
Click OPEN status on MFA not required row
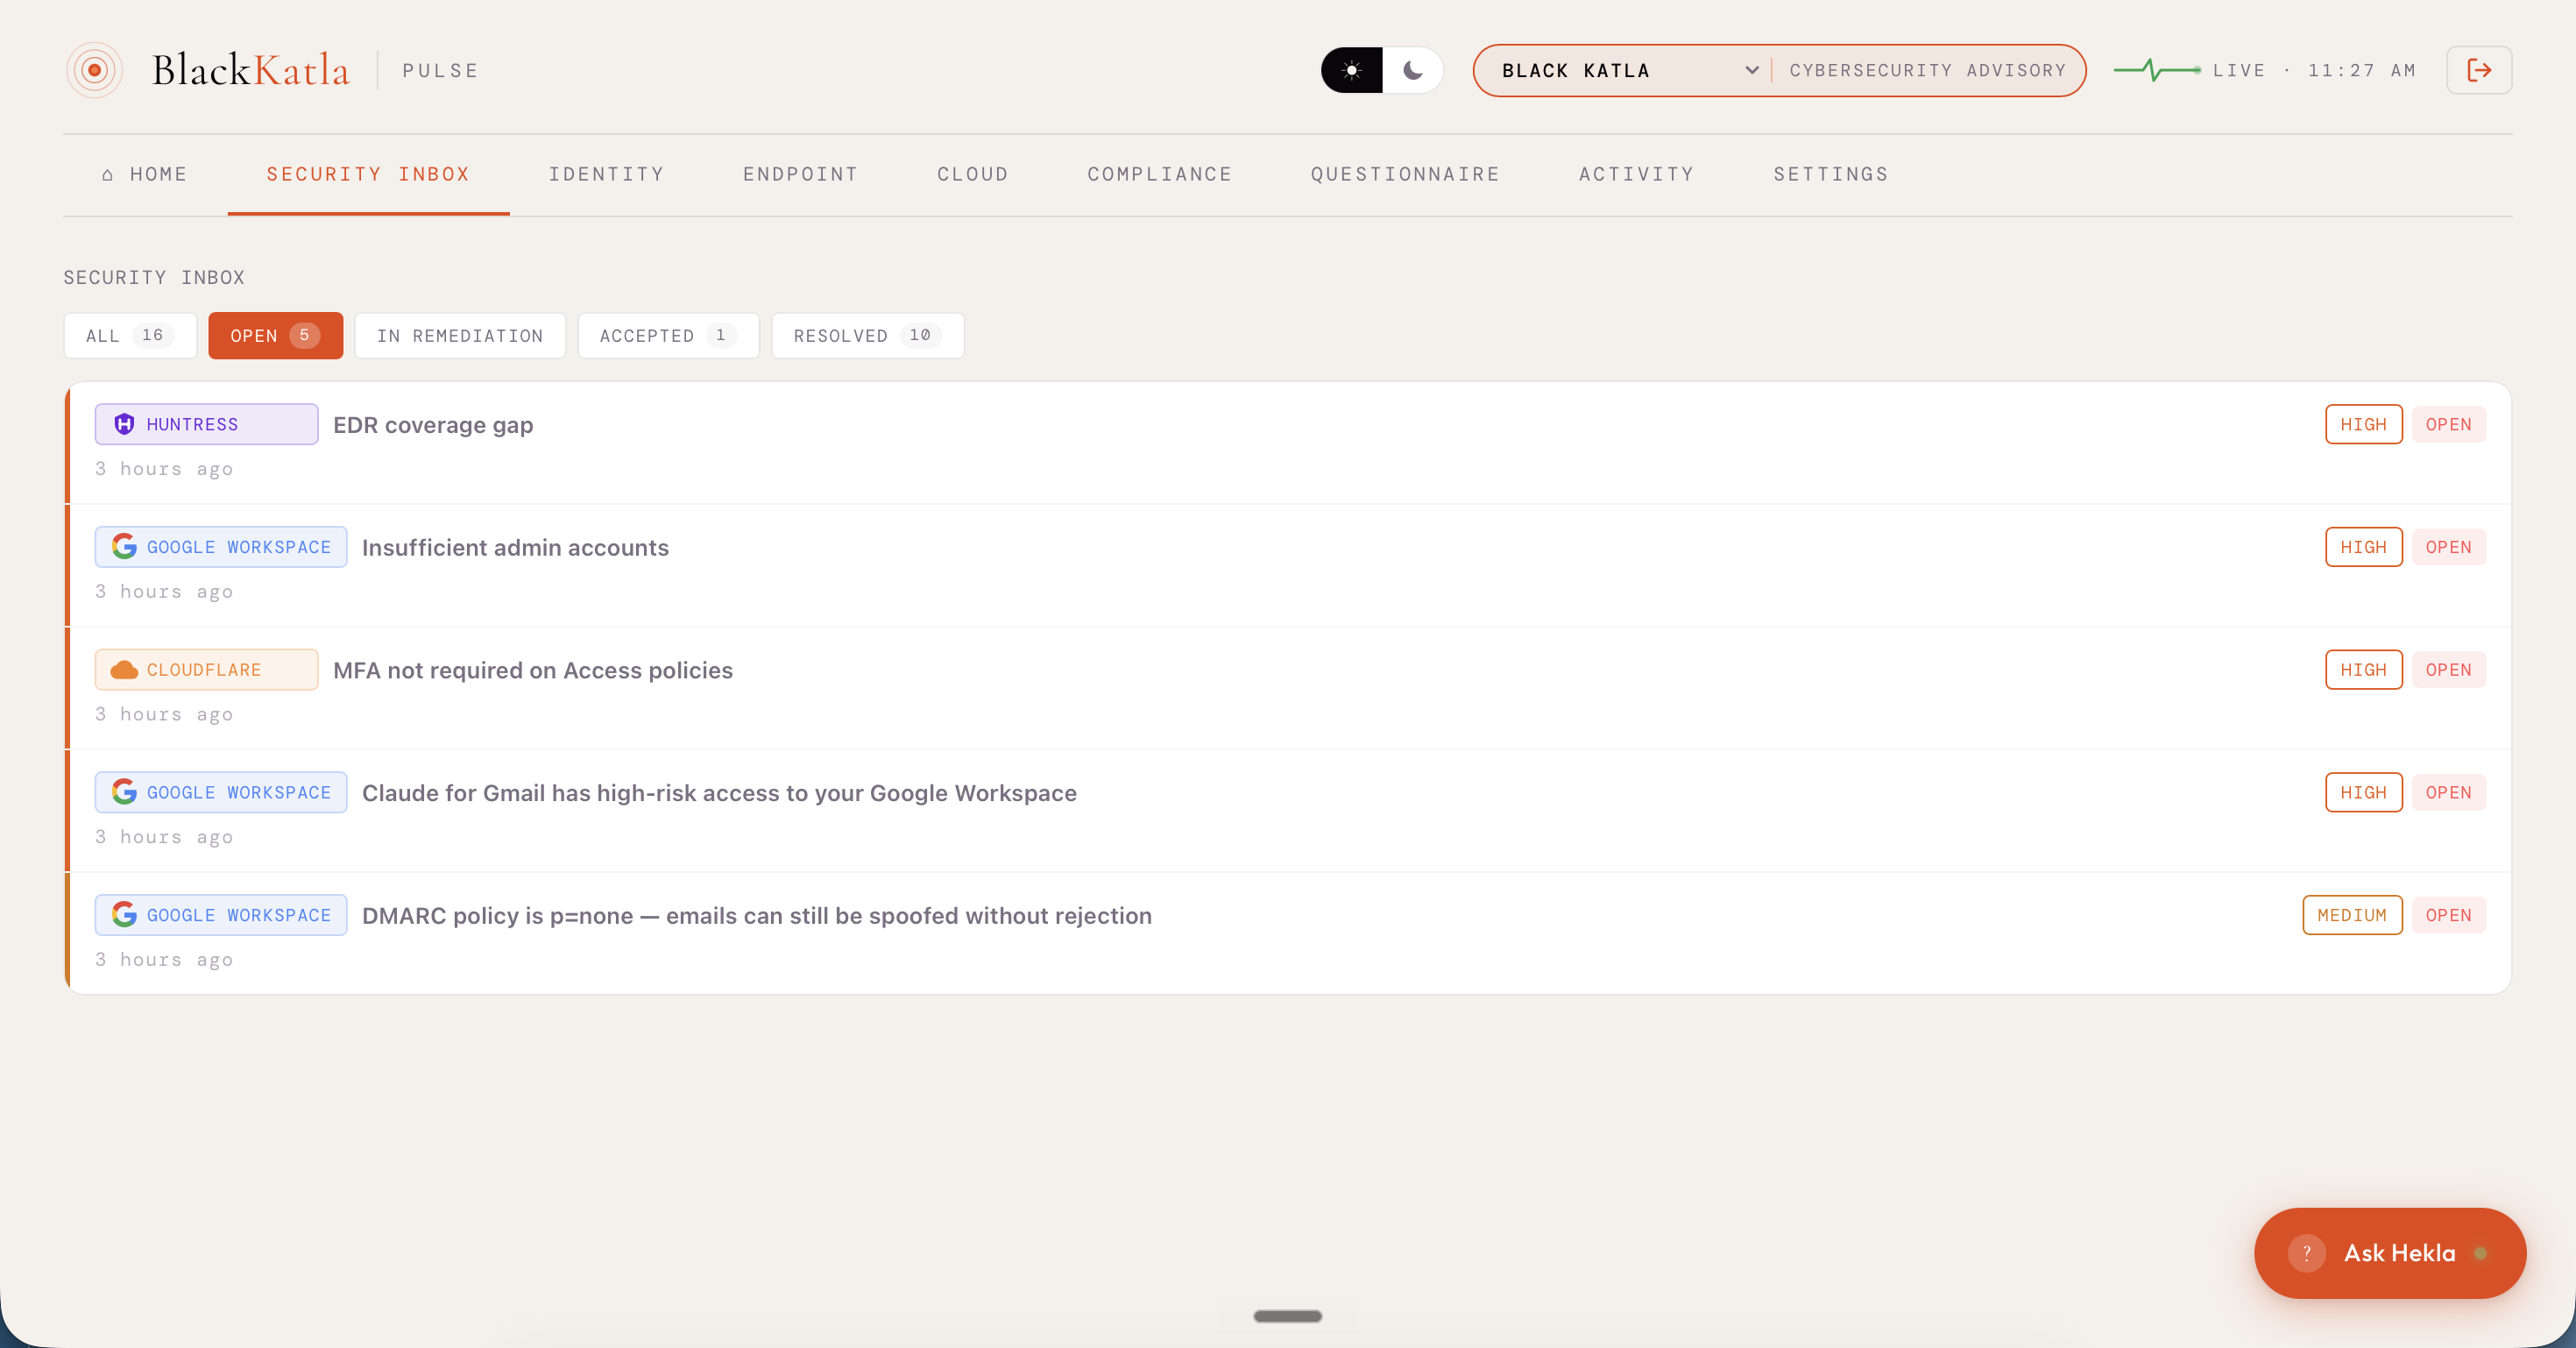pos(2448,669)
